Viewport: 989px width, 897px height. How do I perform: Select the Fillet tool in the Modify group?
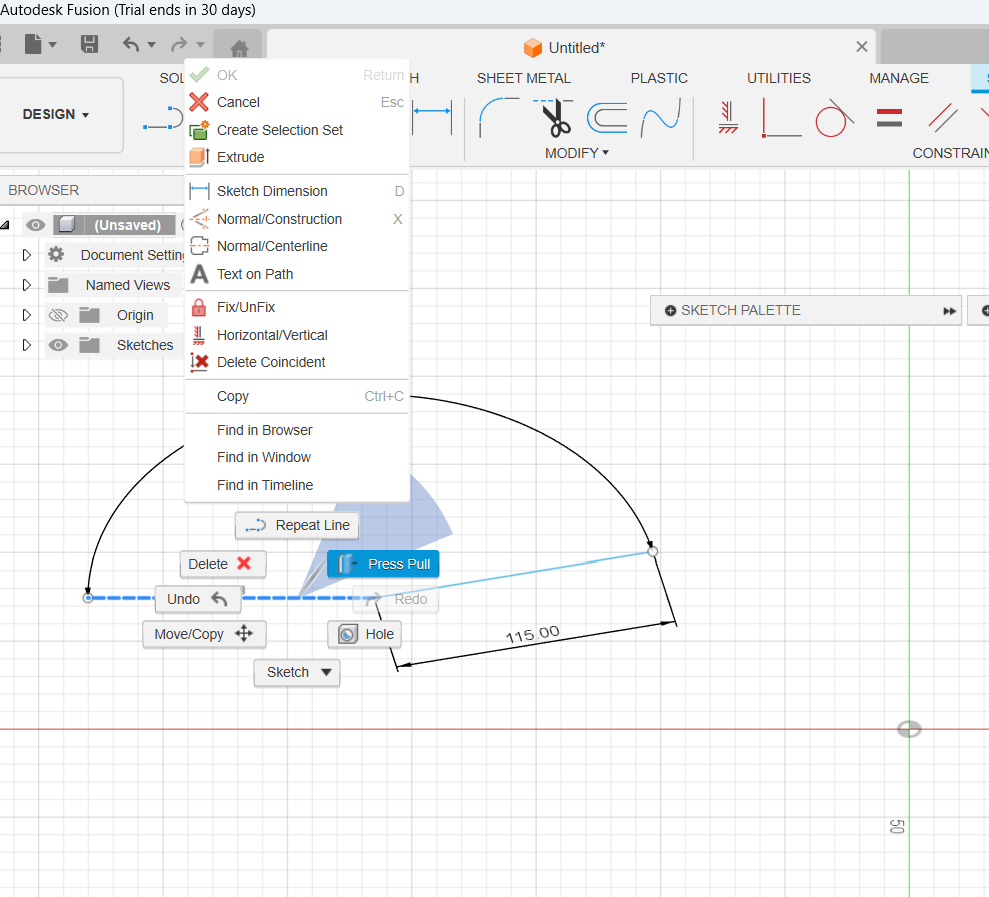pyautogui.click(x=498, y=117)
